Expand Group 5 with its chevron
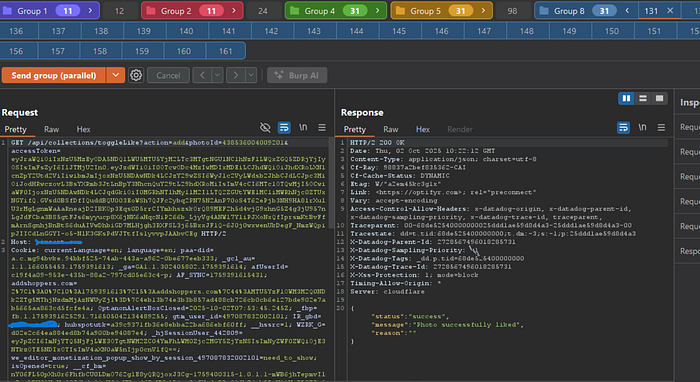Viewport: 700px width, 382px height. [483, 11]
